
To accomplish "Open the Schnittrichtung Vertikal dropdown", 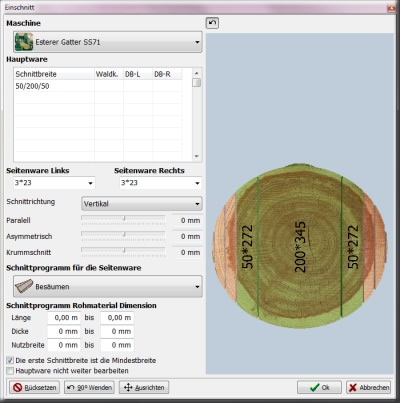I will tap(142, 204).
